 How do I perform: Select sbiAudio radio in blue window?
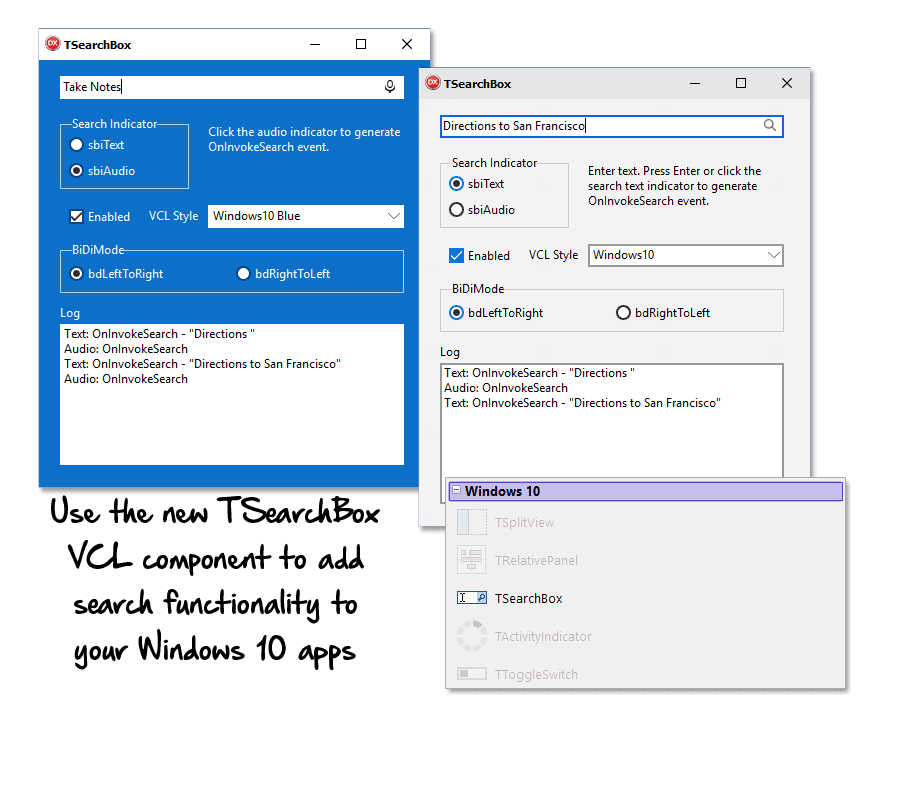tap(77, 171)
